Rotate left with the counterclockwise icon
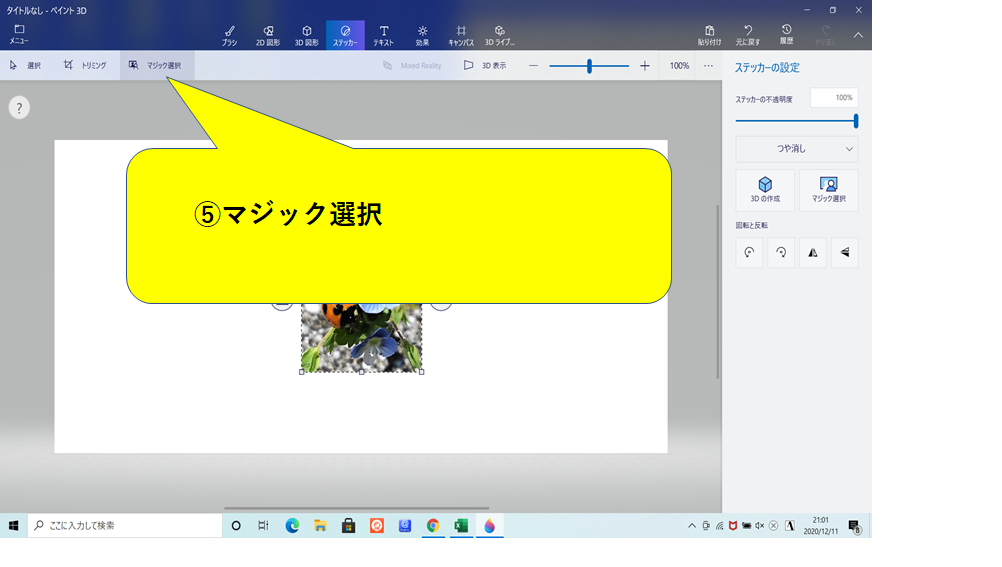Image resolution: width=1002 pixels, height=567 pixels. tap(749, 252)
